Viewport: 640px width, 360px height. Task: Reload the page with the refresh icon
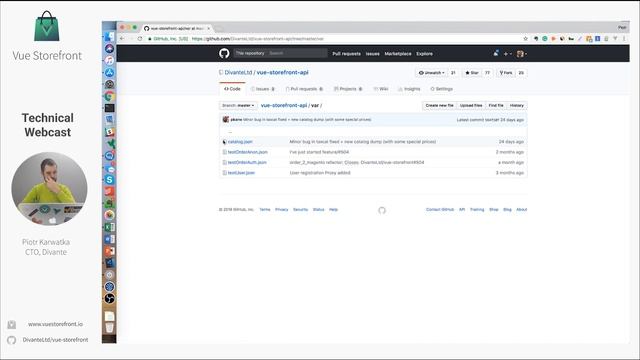[x=140, y=38]
